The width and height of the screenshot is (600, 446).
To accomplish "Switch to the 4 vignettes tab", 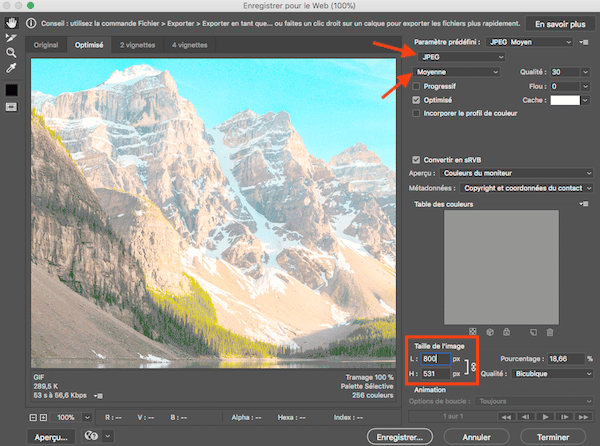I will (191, 45).
